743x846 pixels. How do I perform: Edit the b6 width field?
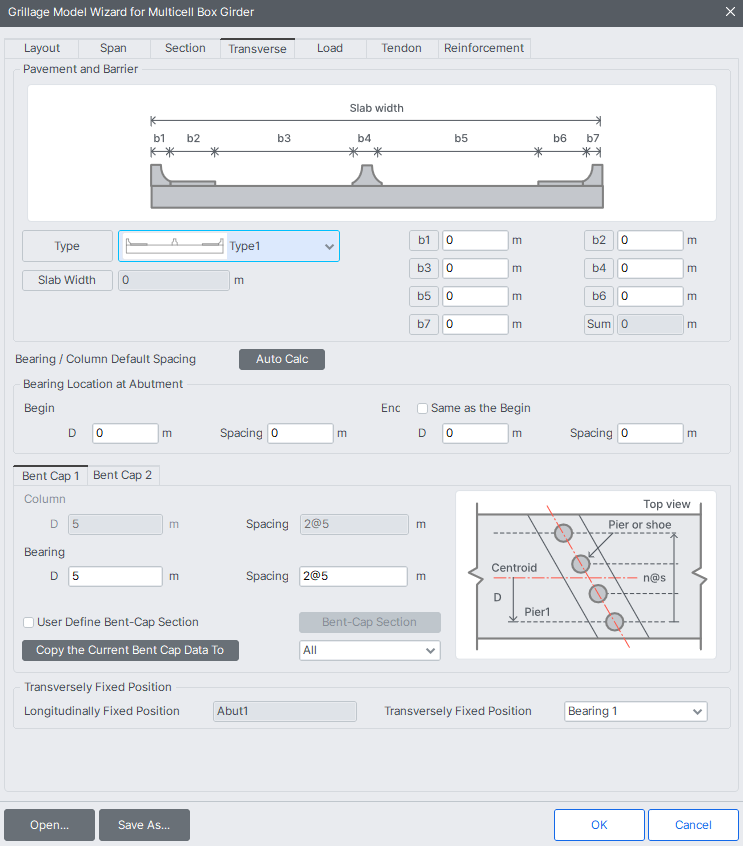click(x=650, y=296)
